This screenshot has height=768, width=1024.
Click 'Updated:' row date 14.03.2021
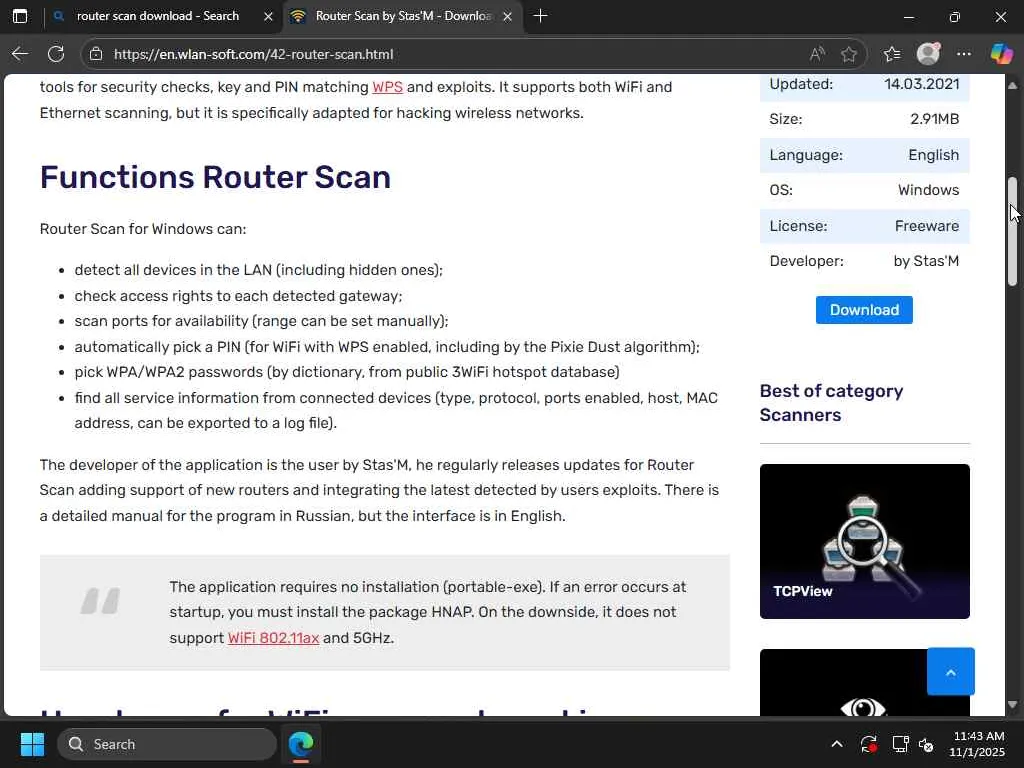pyautogui.click(x=921, y=84)
